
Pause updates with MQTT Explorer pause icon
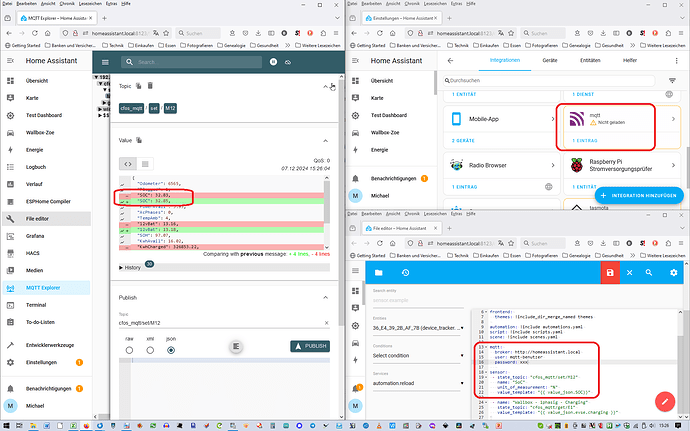pyautogui.click(x=273, y=62)
